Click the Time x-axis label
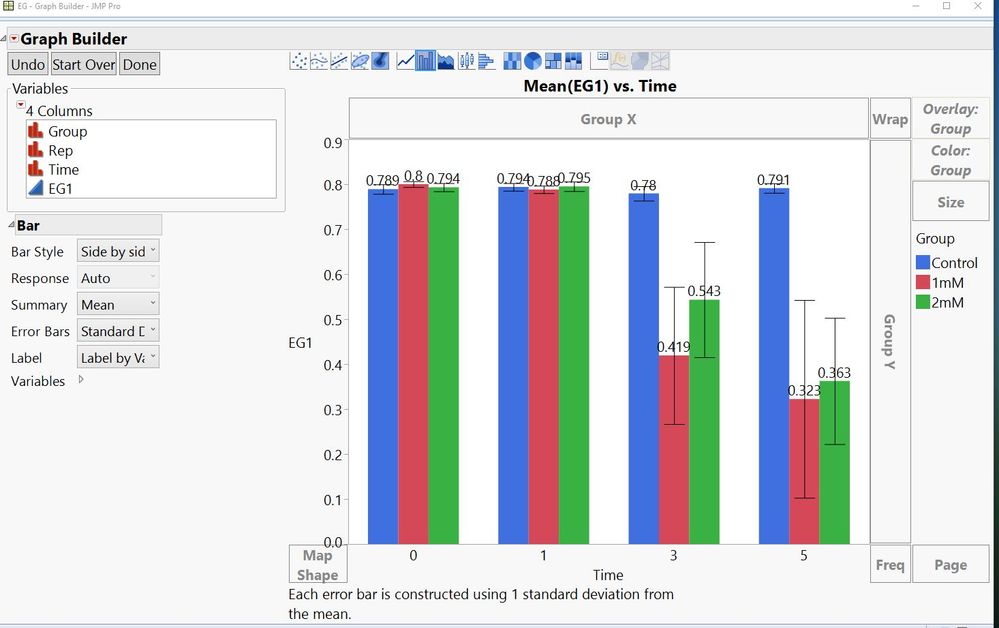Viewport: 999px width, 628px height. tap(608, 574)
